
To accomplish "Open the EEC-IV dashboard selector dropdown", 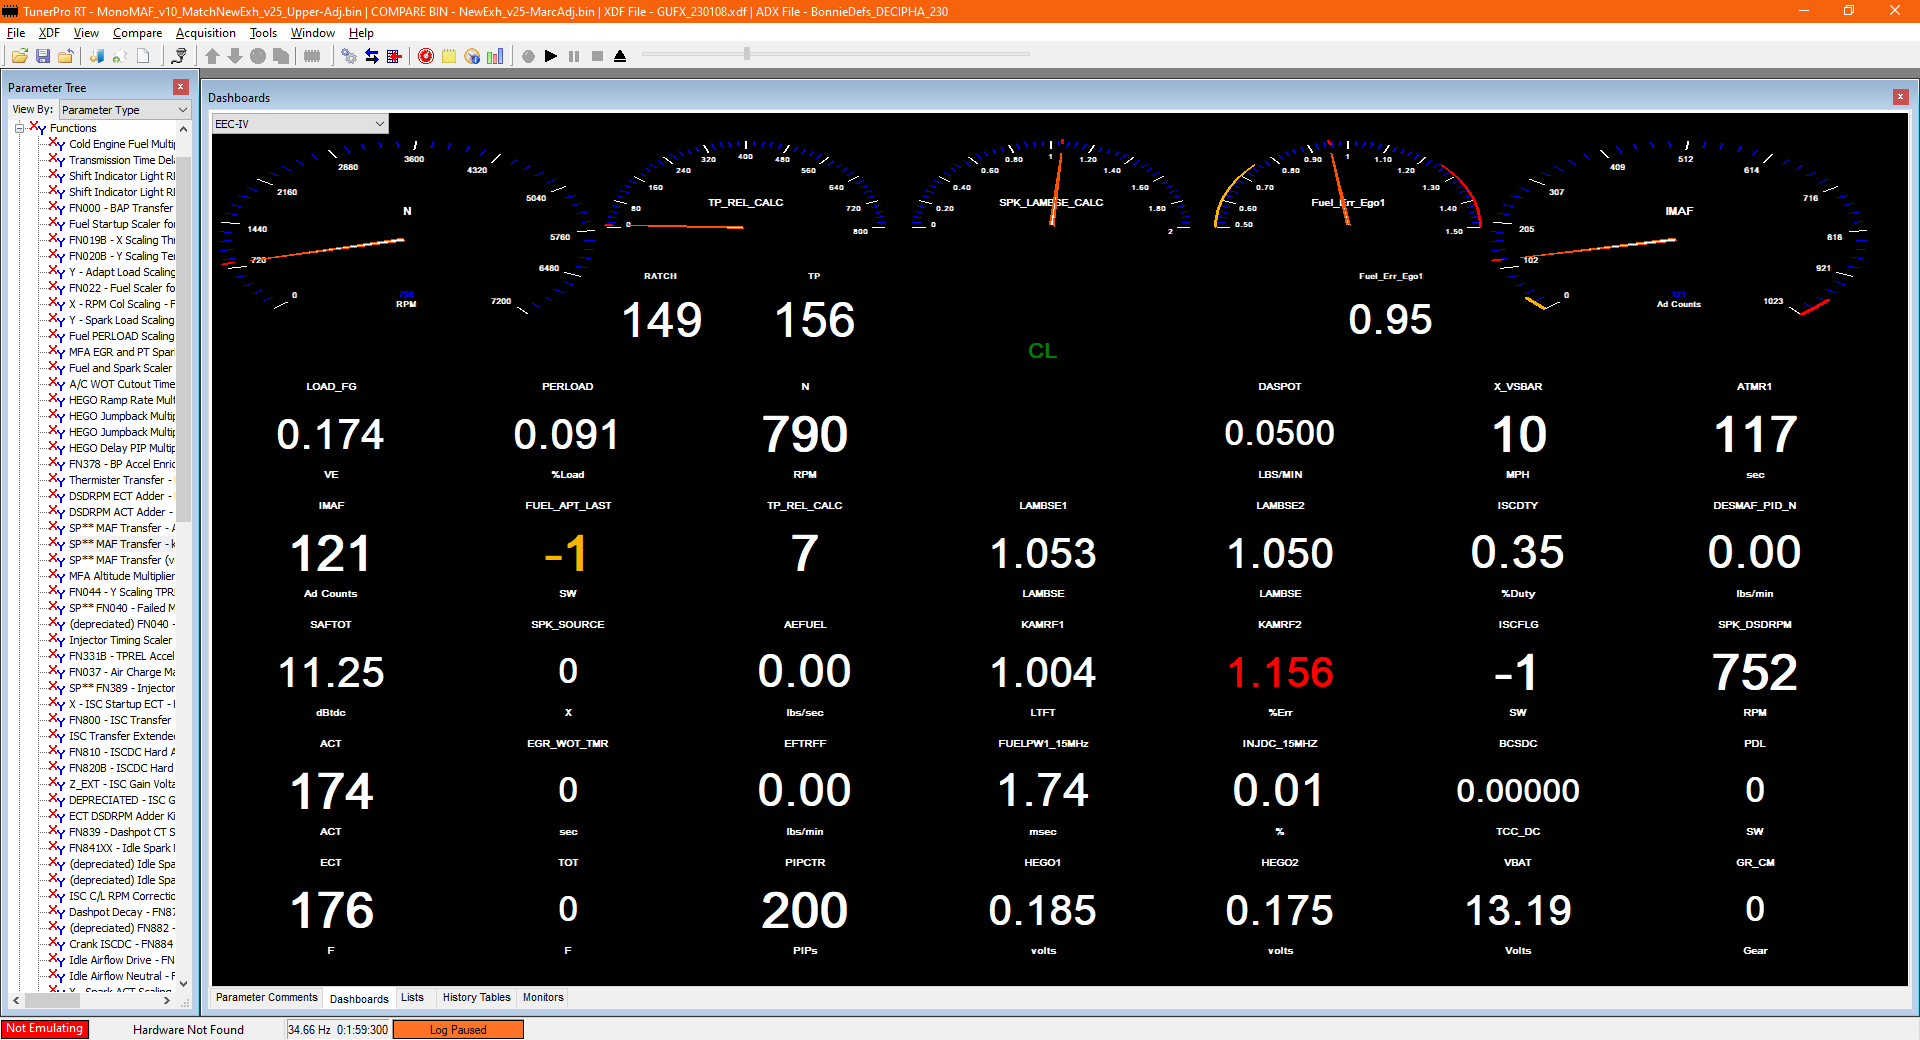I will (299, 124).
